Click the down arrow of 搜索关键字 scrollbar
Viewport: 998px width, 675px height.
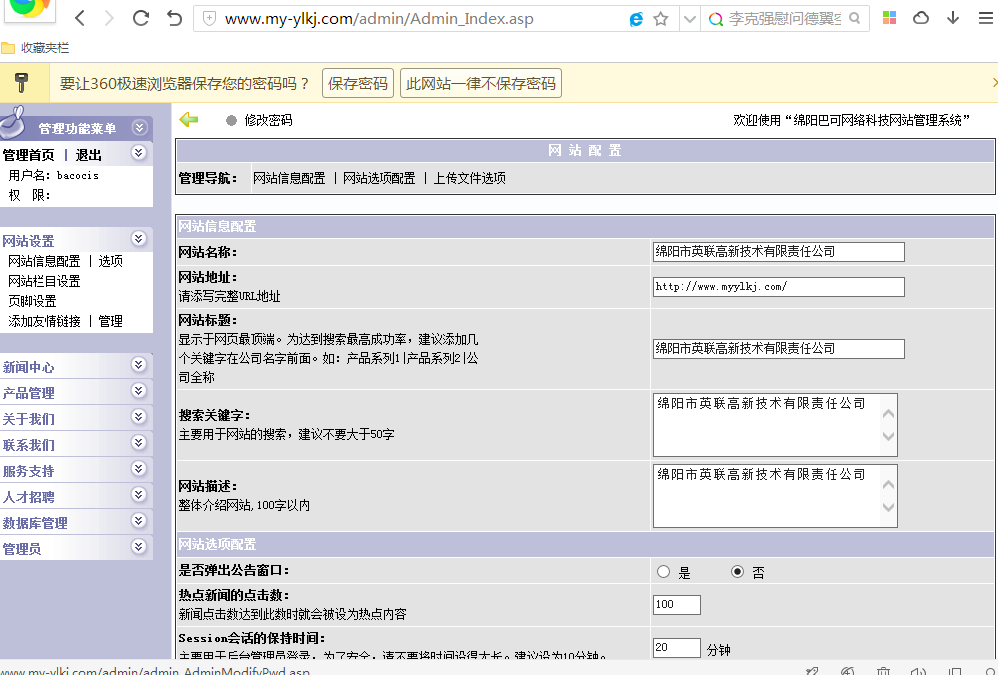(889, 436)
